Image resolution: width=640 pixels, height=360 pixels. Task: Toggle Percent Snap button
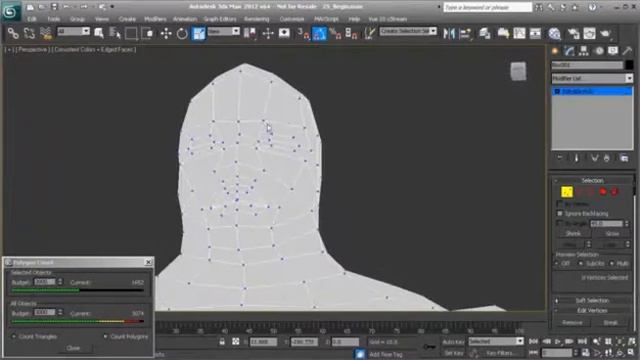336,33
